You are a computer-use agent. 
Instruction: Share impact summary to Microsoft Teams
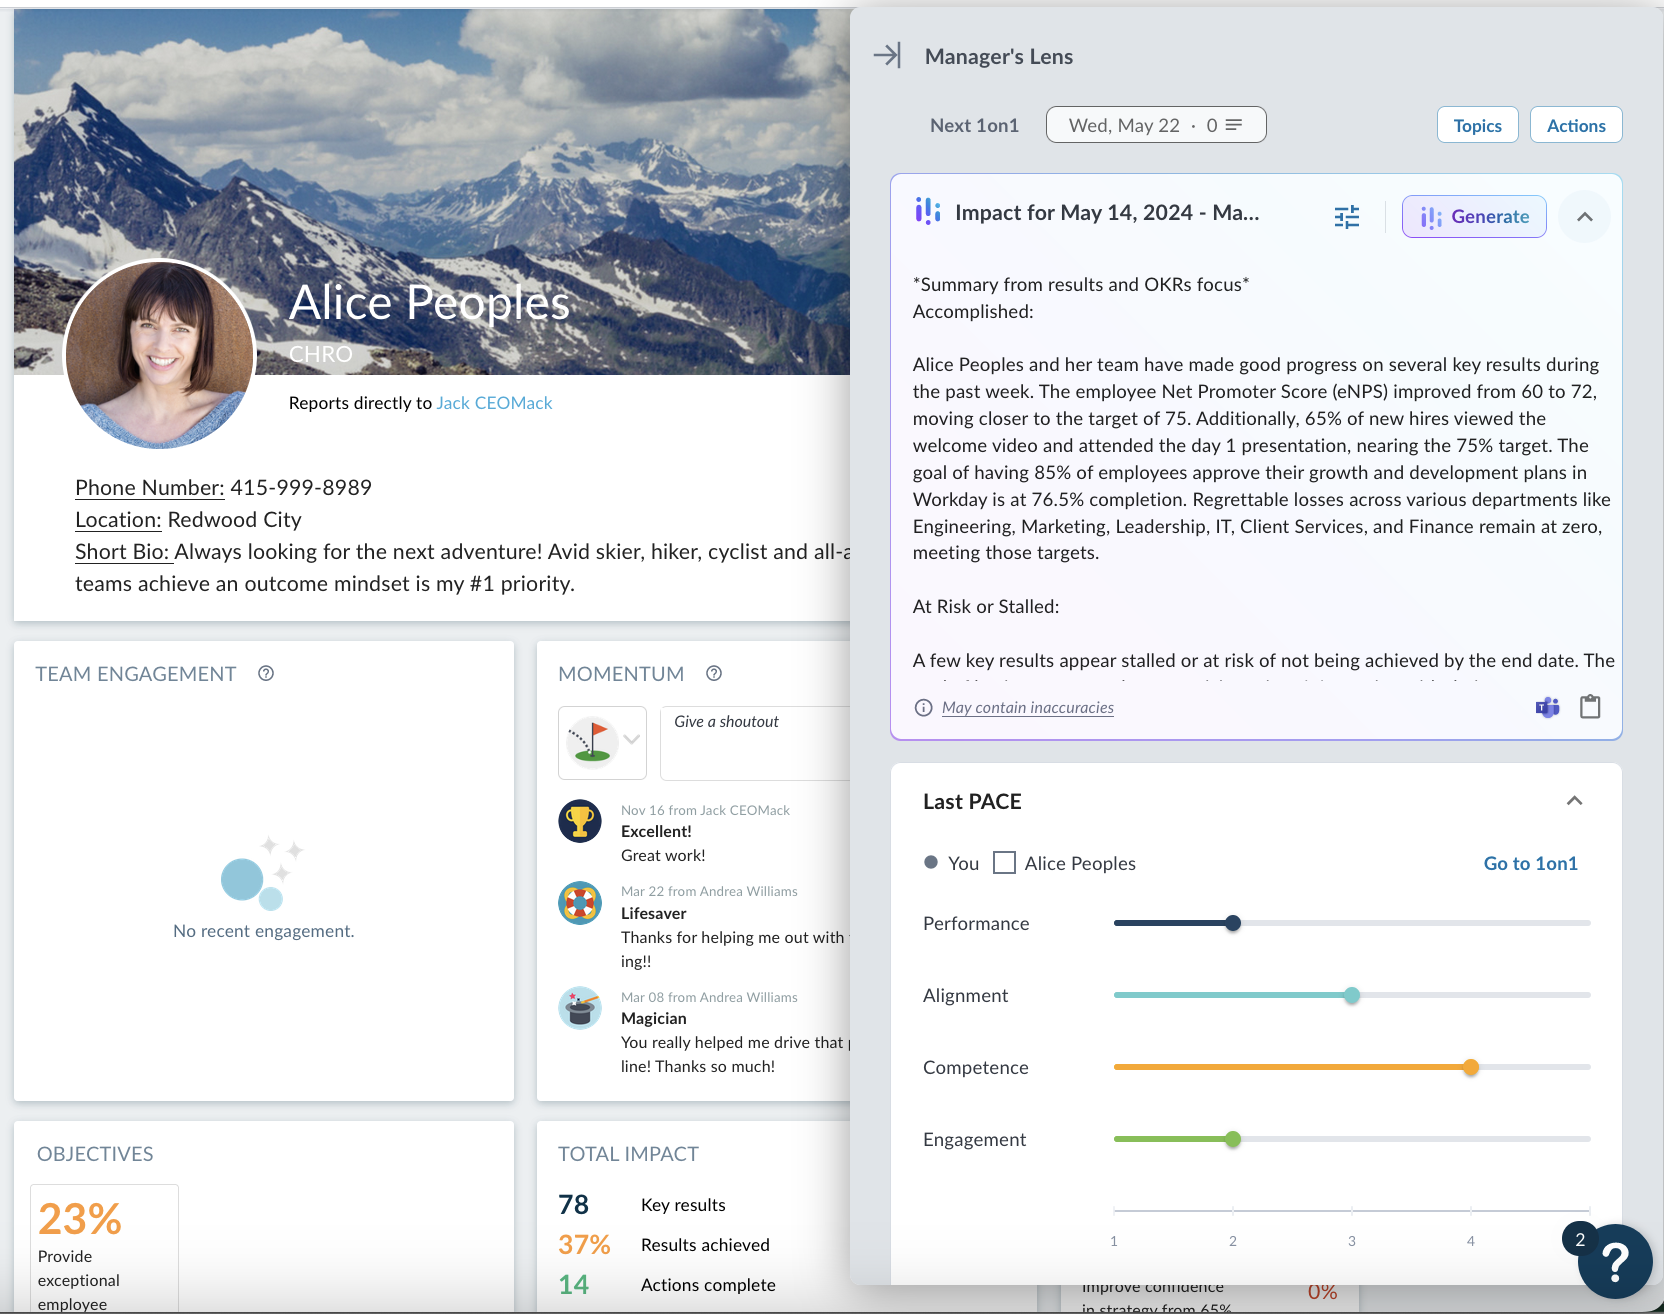[1547, 708]
